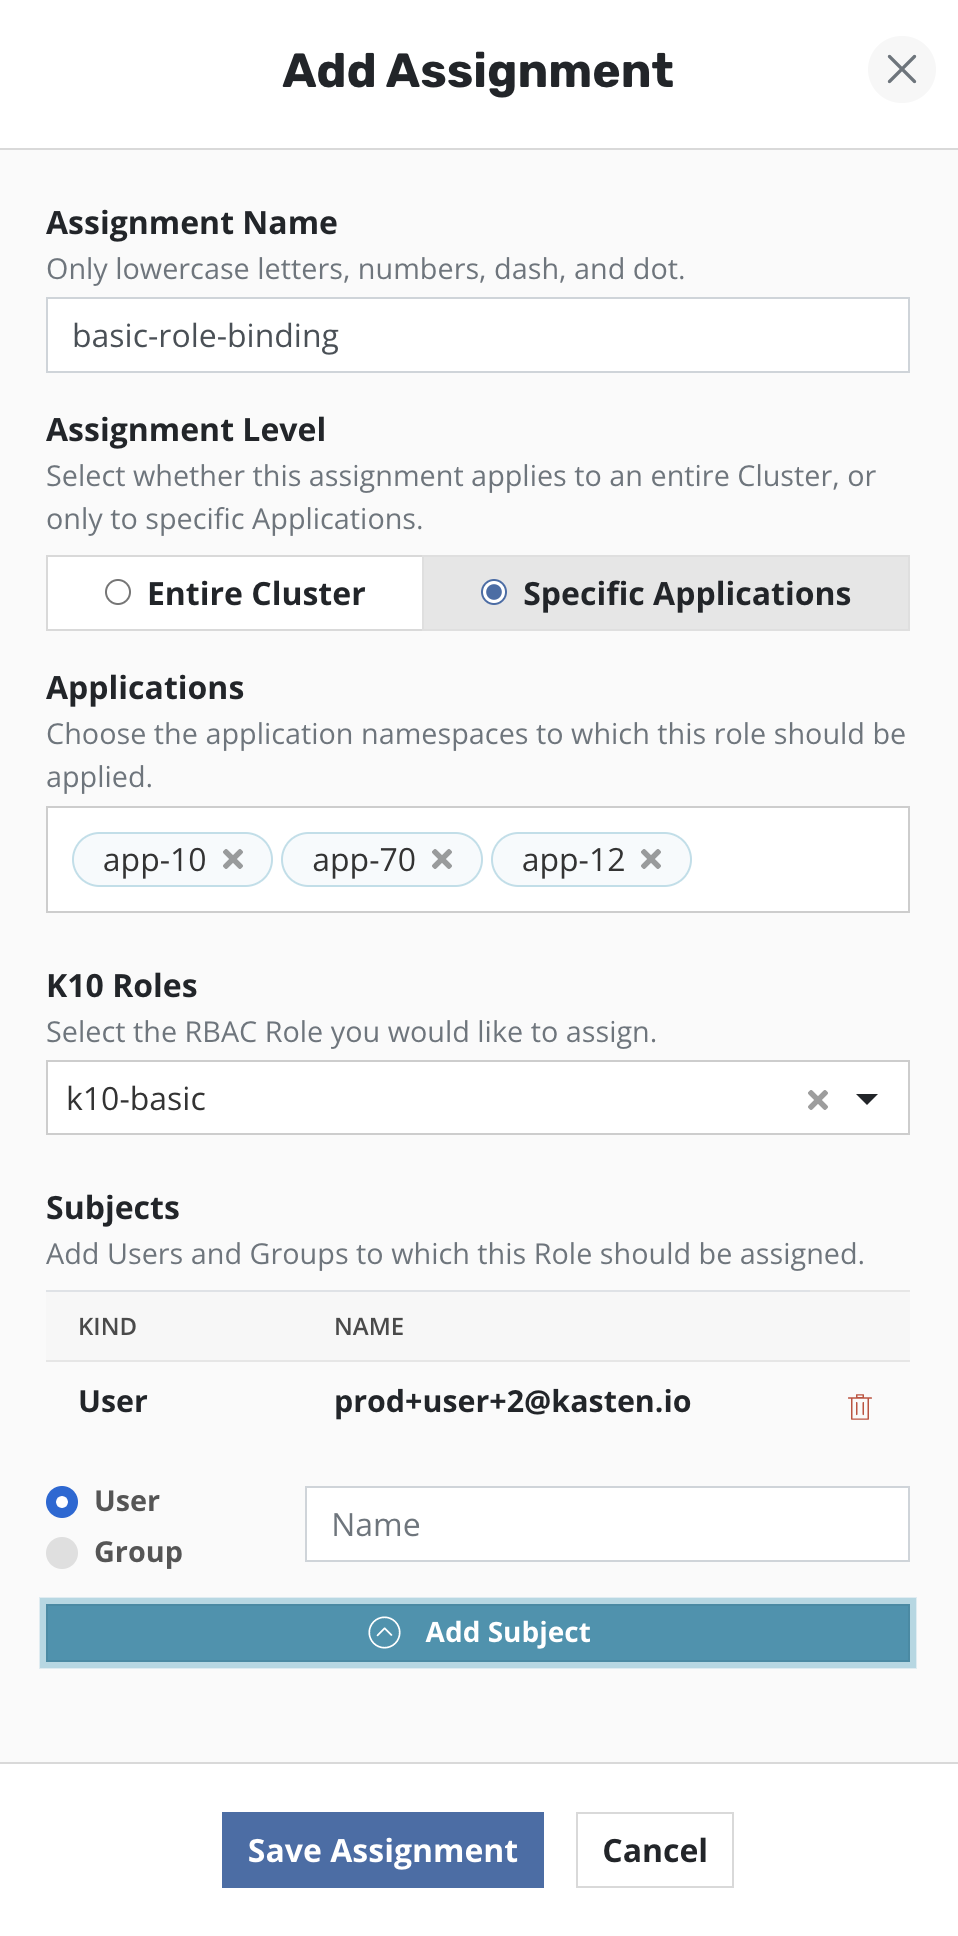Choose the User subject kind
The width and height of the screenshot is (958, 1936).
(62, 1501)
